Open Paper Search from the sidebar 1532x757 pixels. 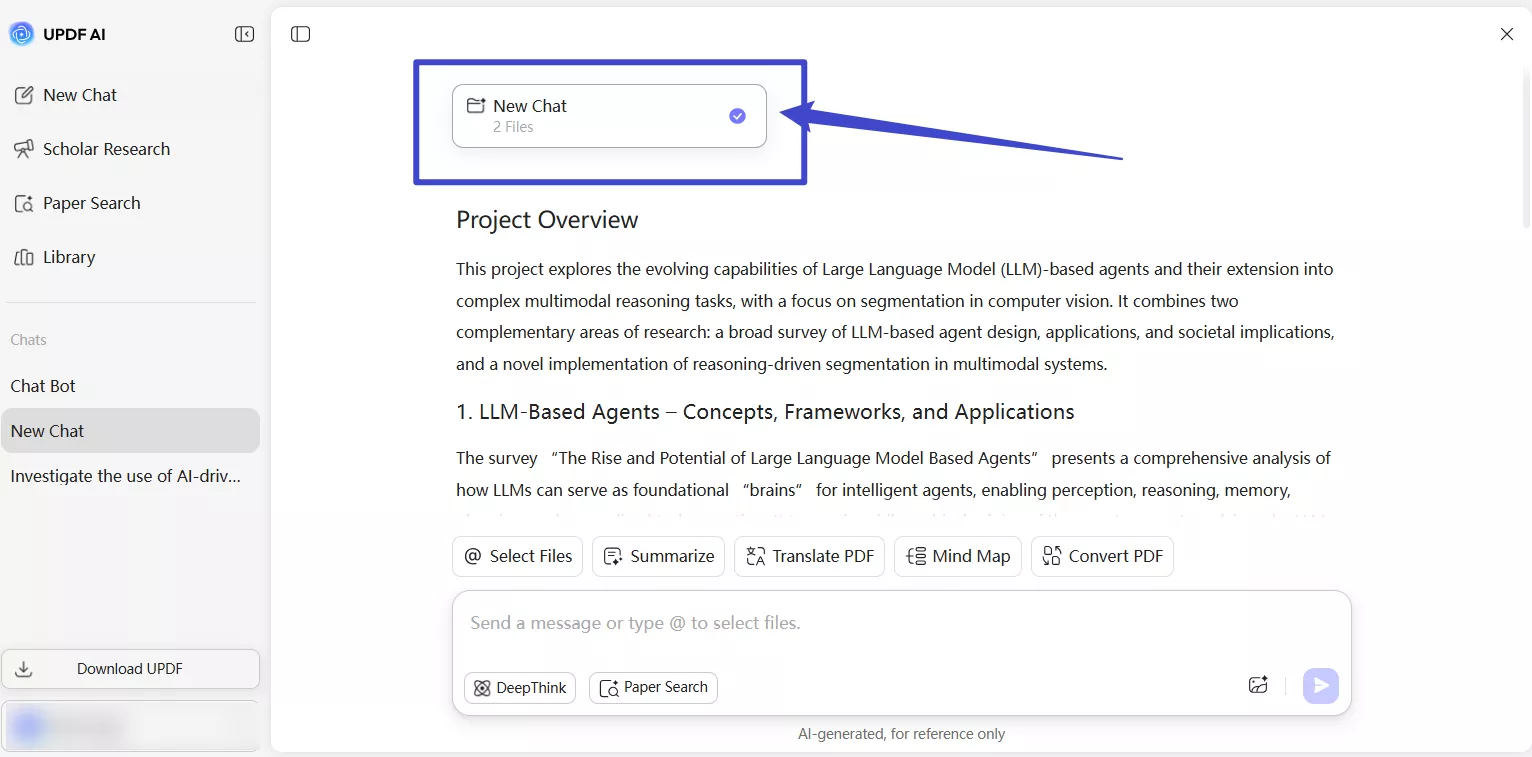point(91,203)
